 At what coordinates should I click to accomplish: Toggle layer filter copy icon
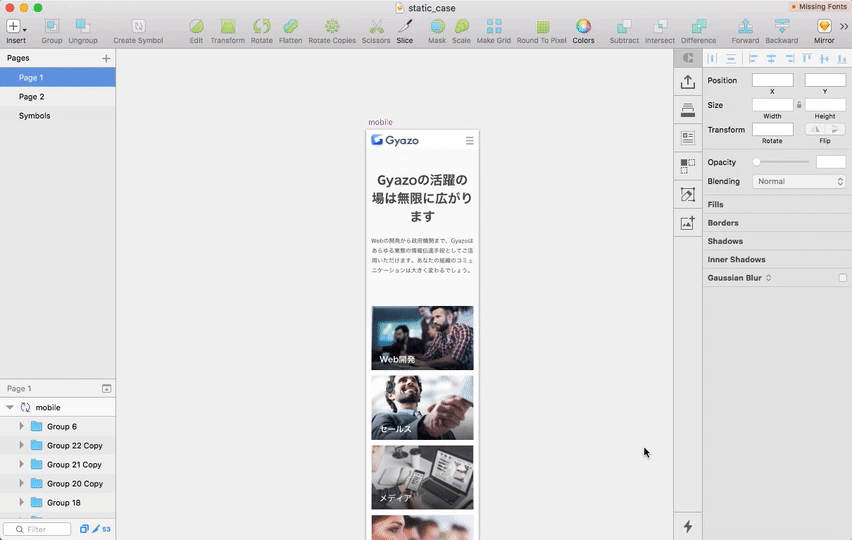tap(84, 529)
